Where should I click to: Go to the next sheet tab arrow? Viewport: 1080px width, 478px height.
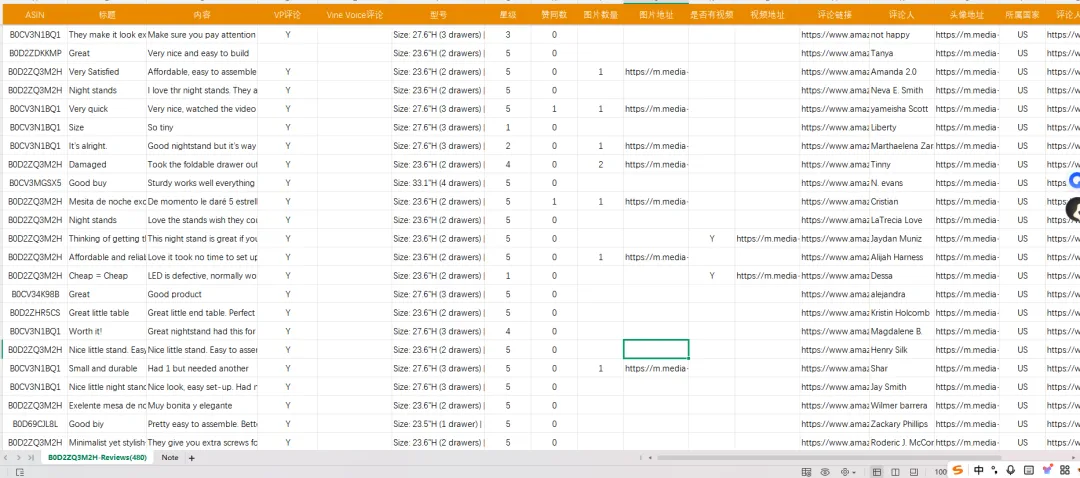pyautogui.click(x=19, y=457)
